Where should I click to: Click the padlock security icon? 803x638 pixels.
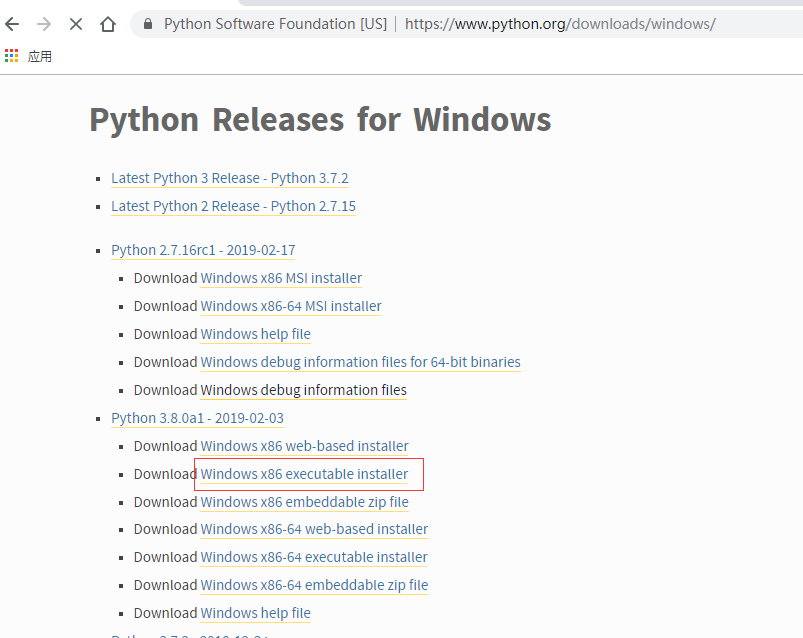(148, 24)
